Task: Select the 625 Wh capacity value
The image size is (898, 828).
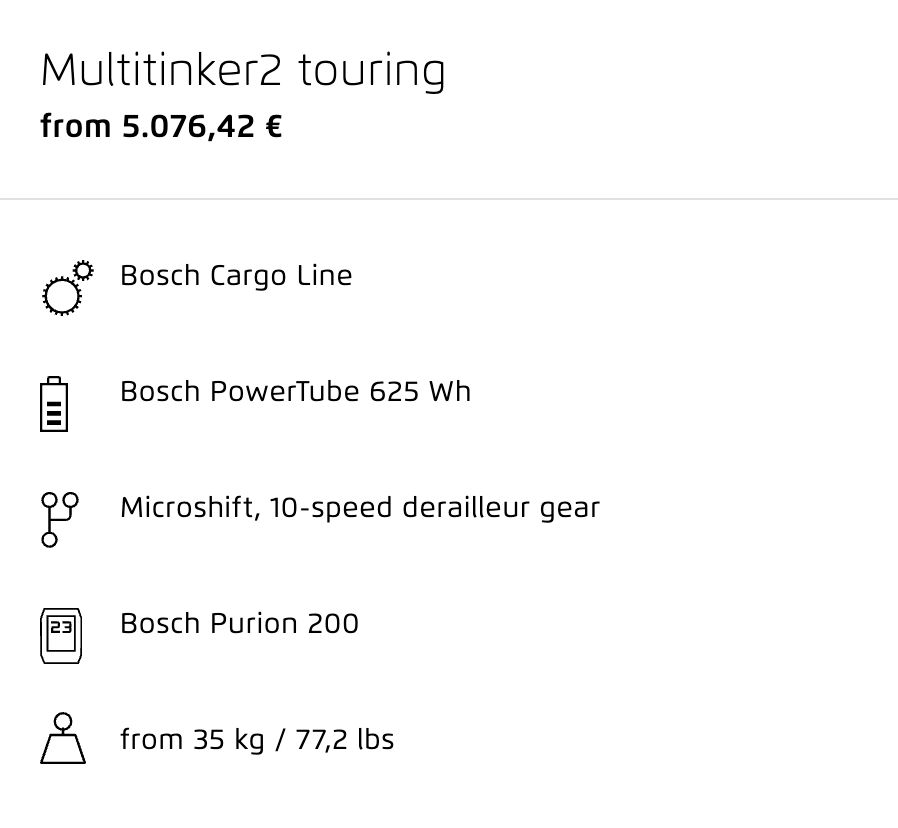Action: (420, 392)
